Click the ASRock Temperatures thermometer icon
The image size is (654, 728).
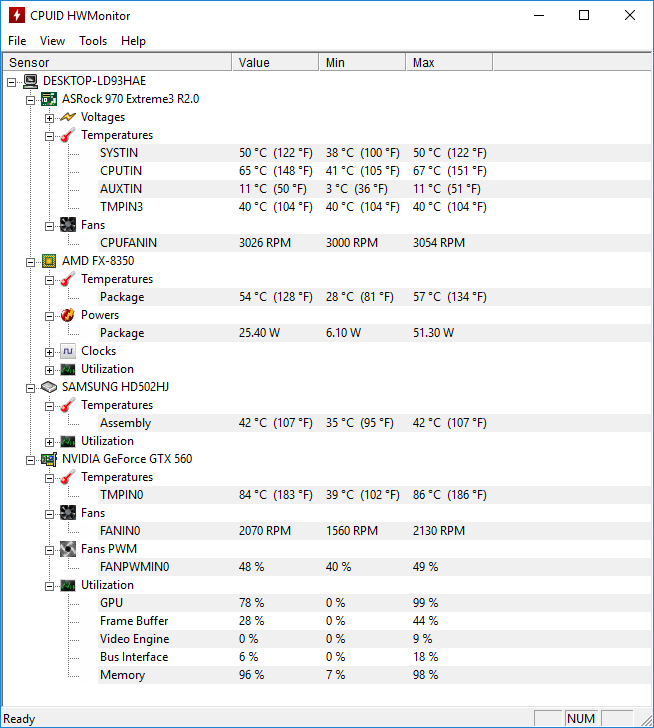pos(68,135)
